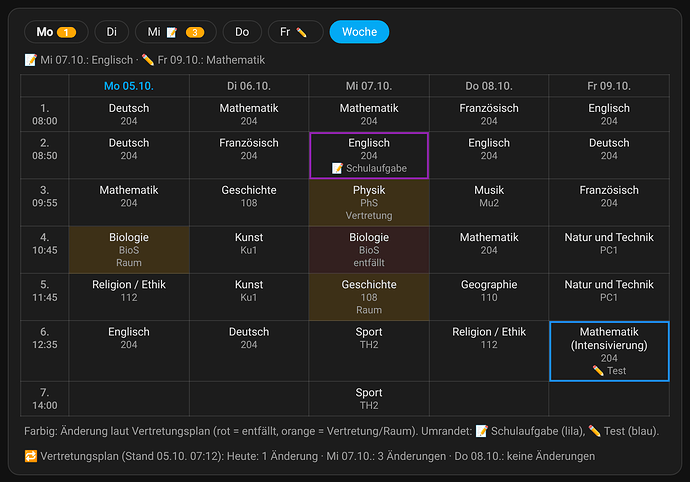690x482 pixels.
Task: Click Wednesday seventh period Sport TH2
Action: [369, 398]
